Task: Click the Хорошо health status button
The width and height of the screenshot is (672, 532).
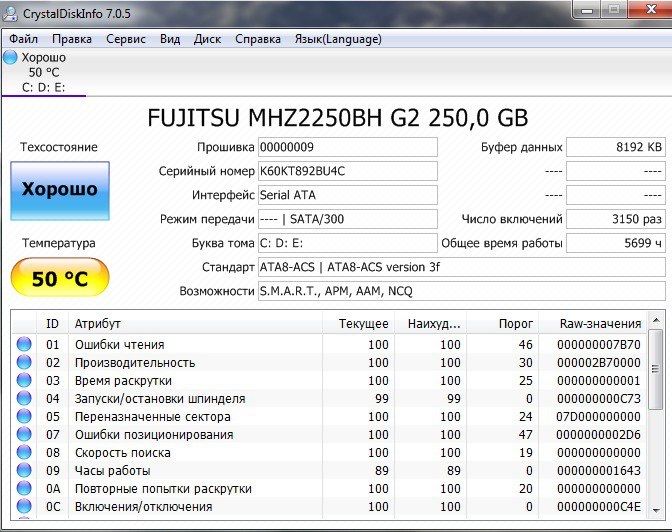Action: (60, 191)
